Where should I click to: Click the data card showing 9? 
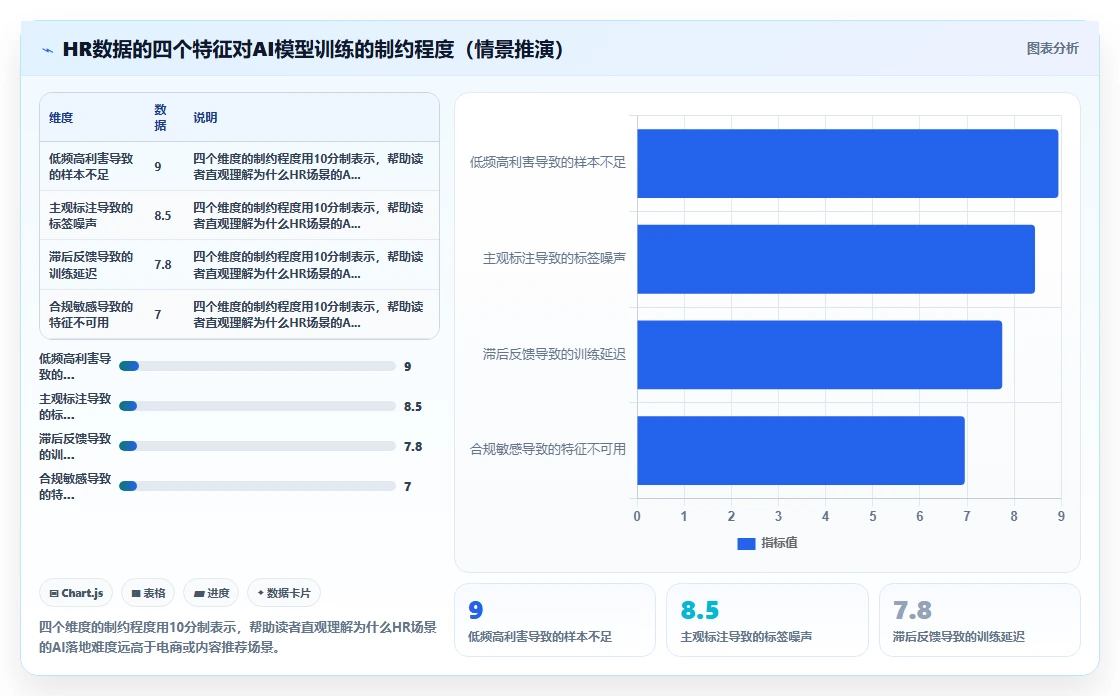(555, 620)
